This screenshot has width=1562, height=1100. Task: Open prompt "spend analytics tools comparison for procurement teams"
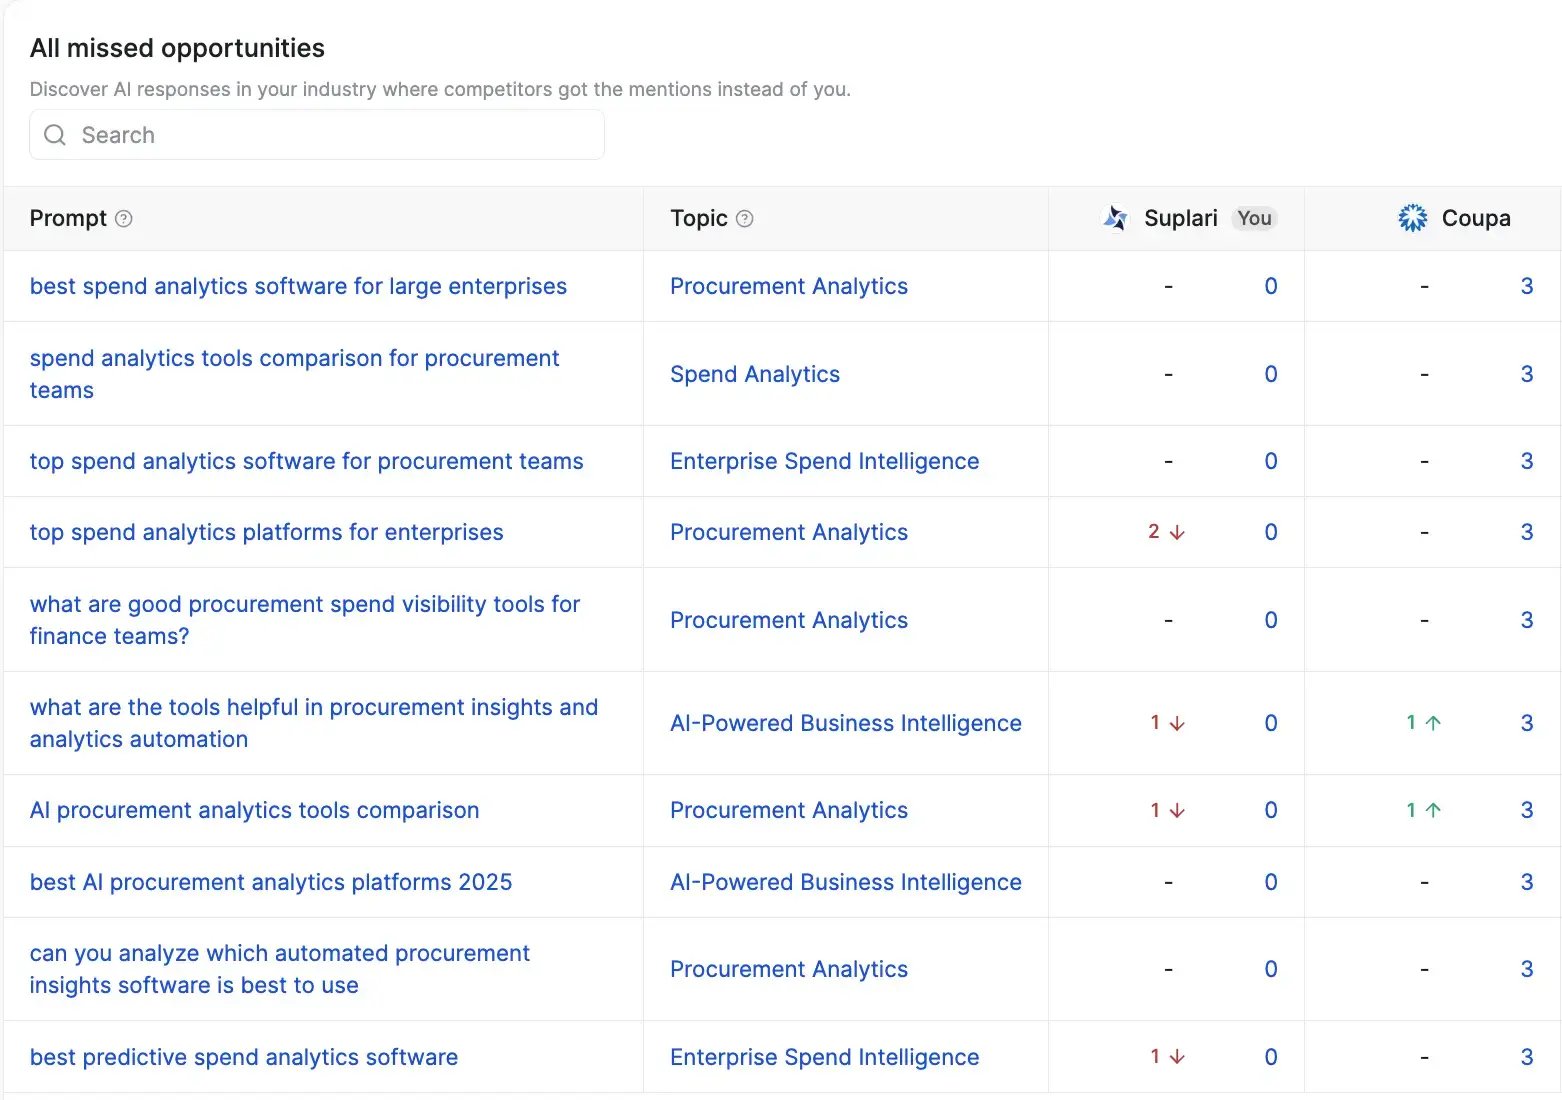[294, 374]
